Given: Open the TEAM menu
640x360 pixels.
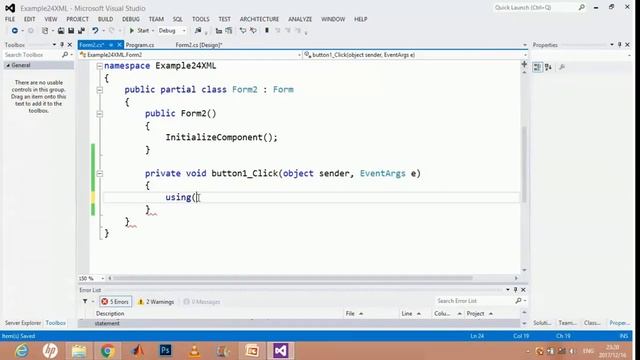Looking at the screenshot, I should 156,19.
